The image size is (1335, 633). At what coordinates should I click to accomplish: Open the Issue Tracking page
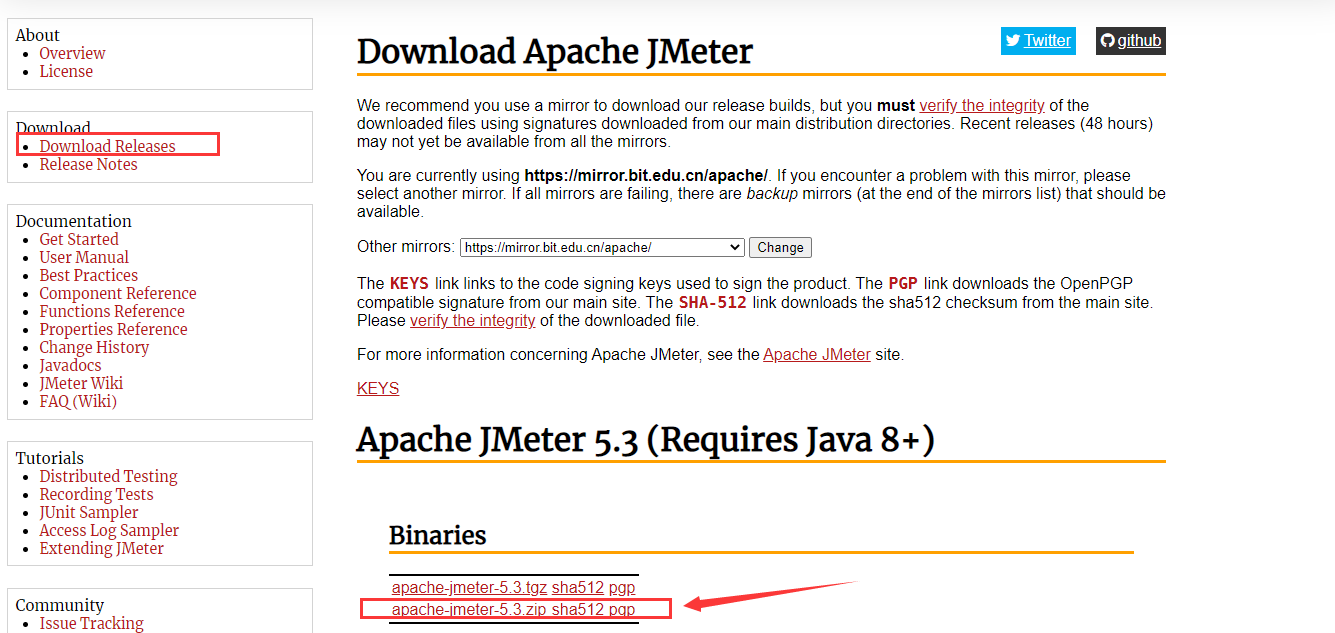[x=91, y=623]
